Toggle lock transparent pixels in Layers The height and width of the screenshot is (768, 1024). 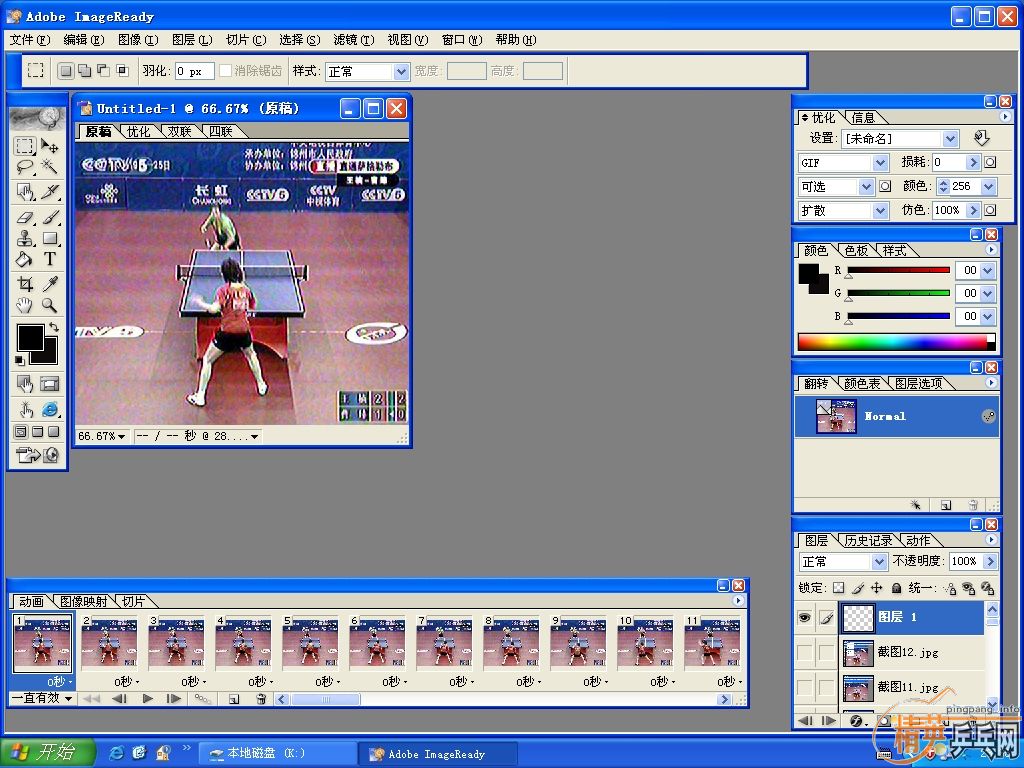pyautogui.click(x=839, y=588)
